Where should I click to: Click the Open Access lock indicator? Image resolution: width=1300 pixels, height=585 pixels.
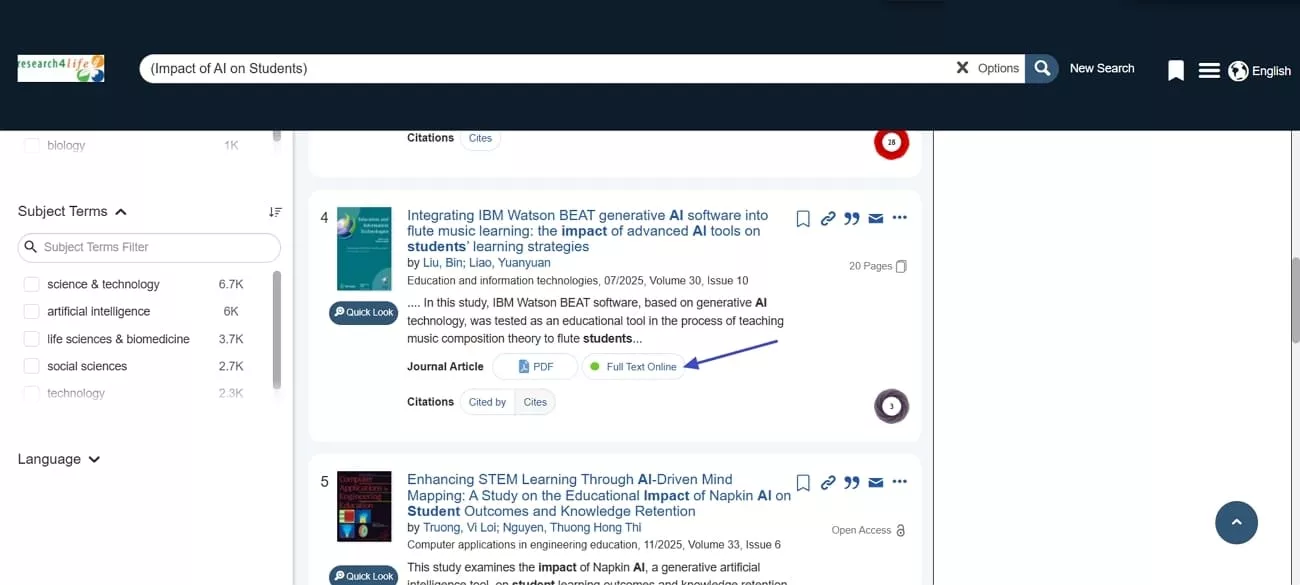coord(869,530)
